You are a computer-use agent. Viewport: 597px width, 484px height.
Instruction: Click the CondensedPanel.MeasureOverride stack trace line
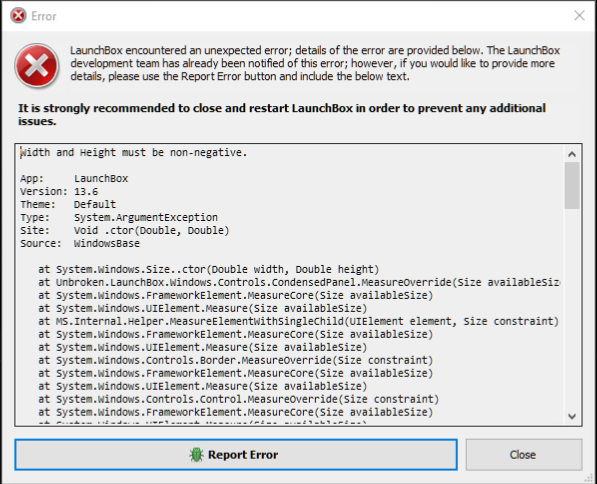299,283
